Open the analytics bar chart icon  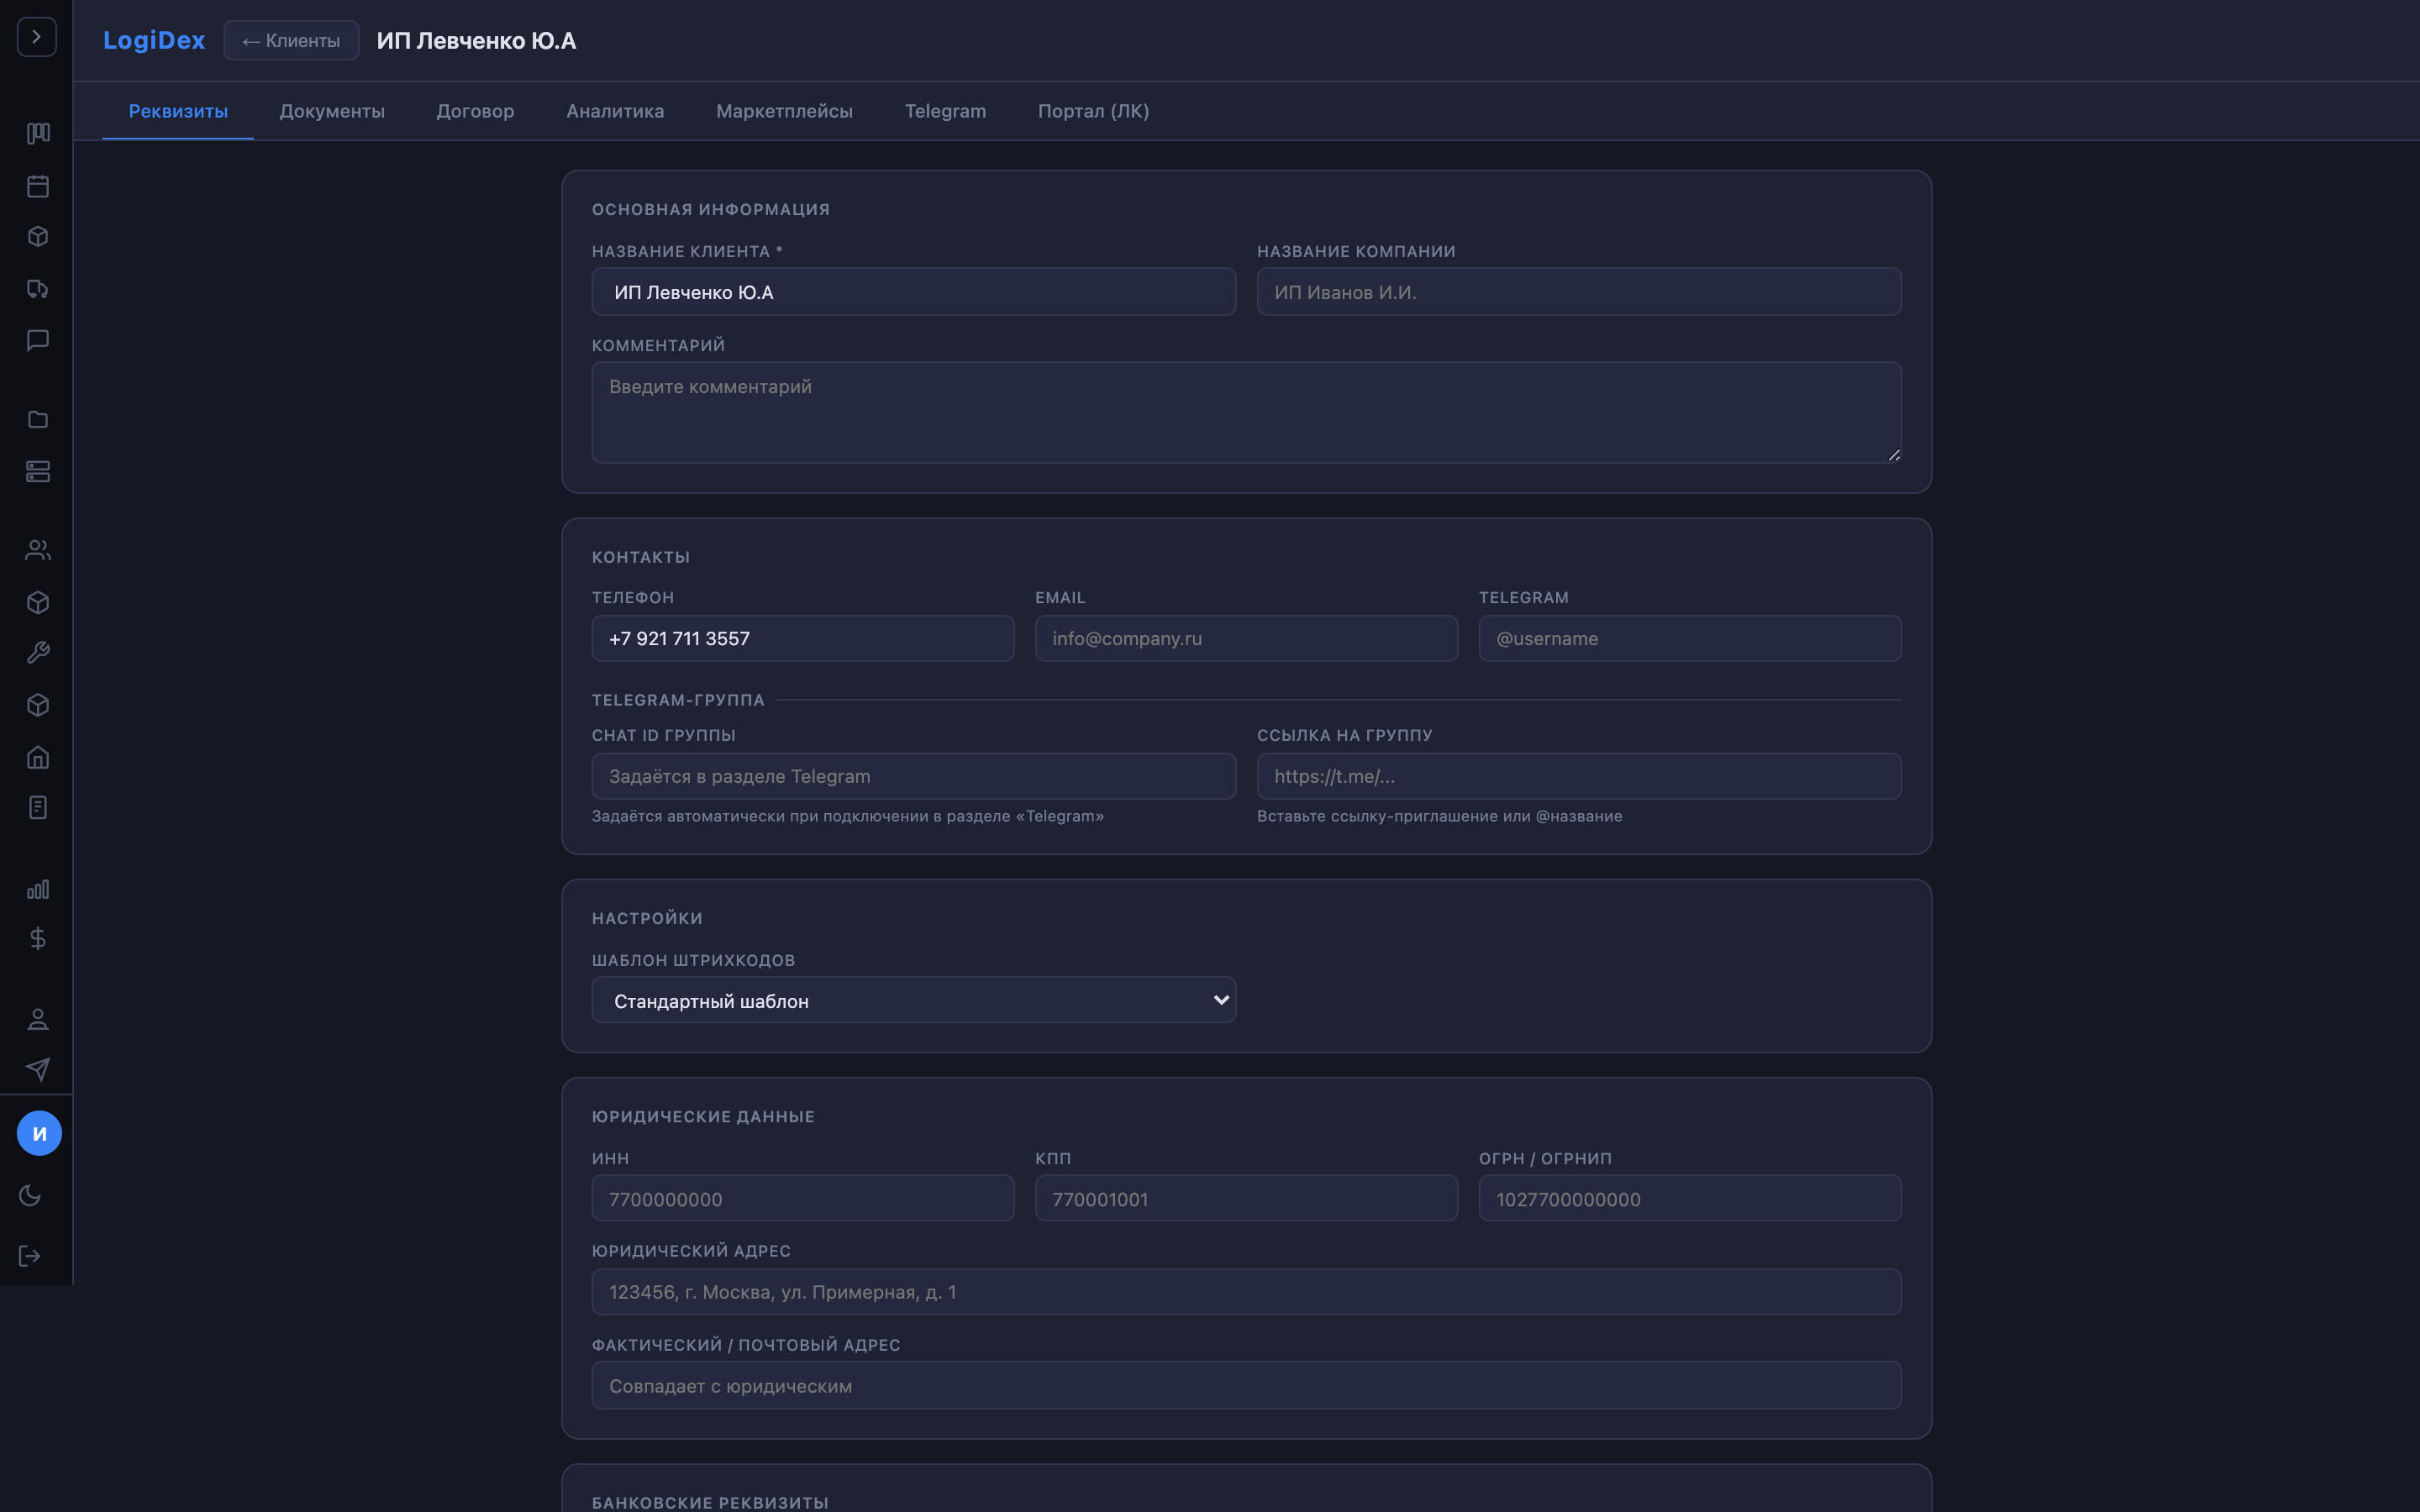37,888
